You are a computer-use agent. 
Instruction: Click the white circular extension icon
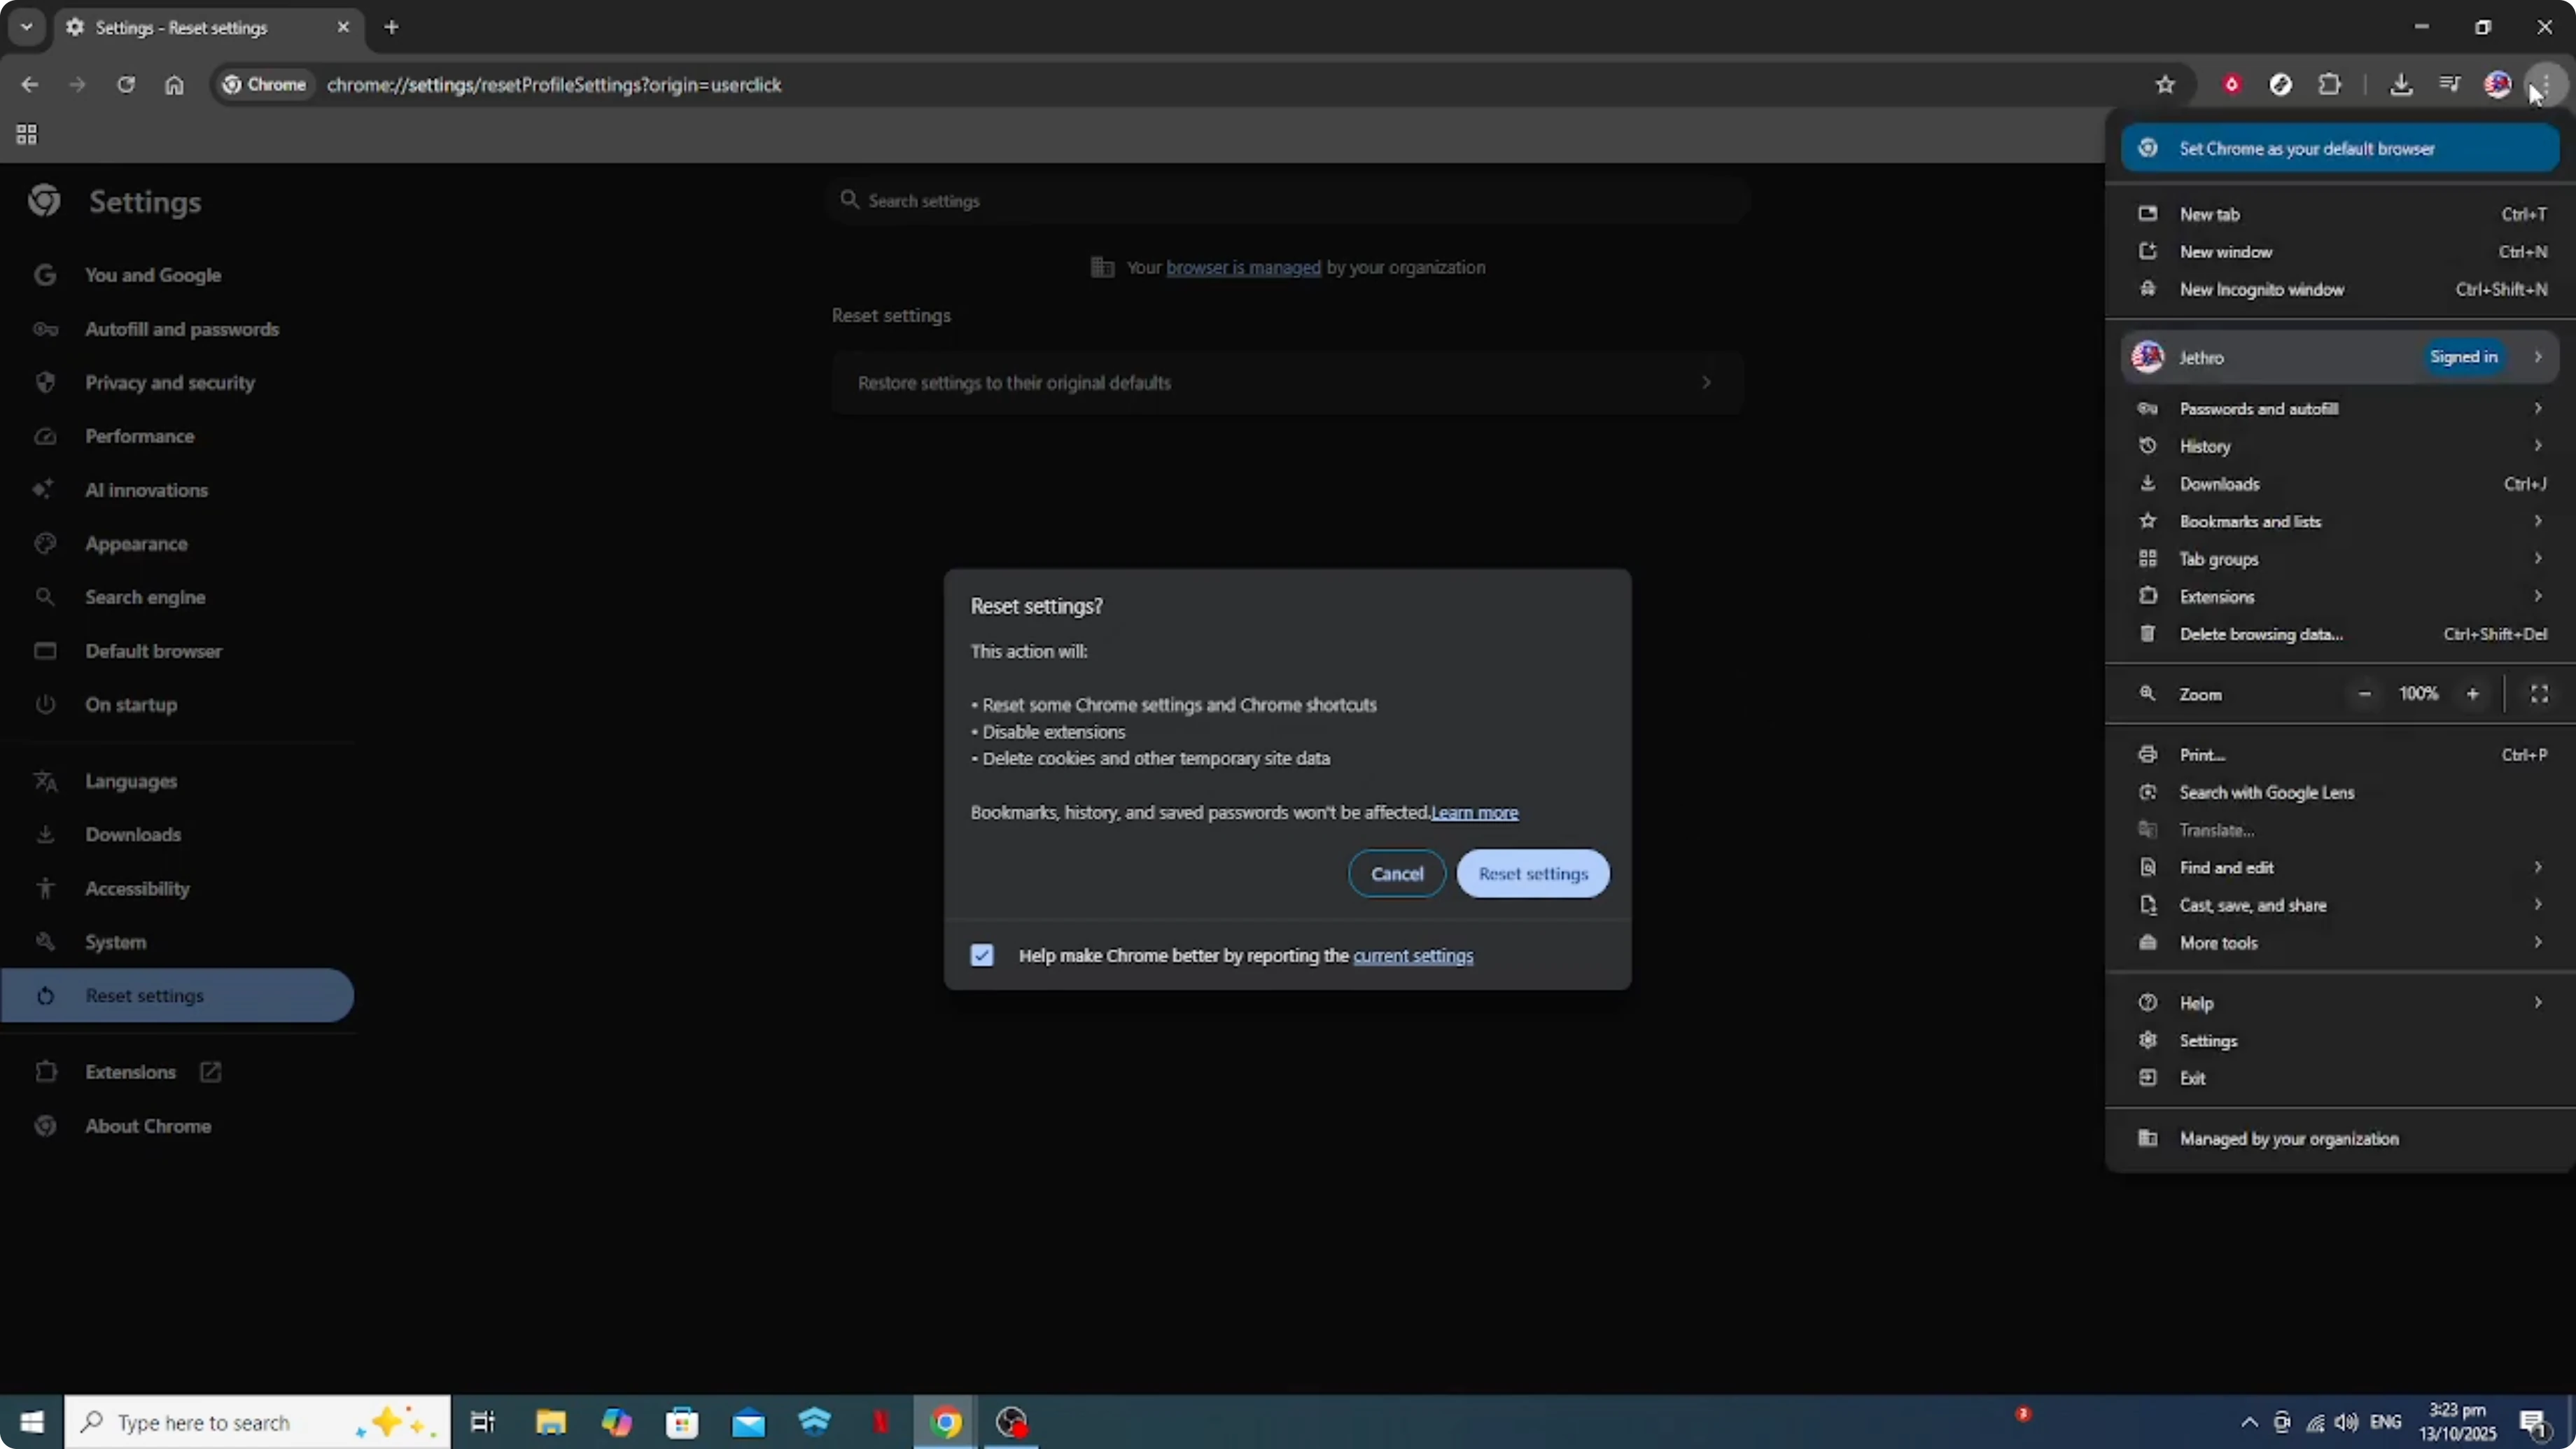click(x=2281, y=85)
